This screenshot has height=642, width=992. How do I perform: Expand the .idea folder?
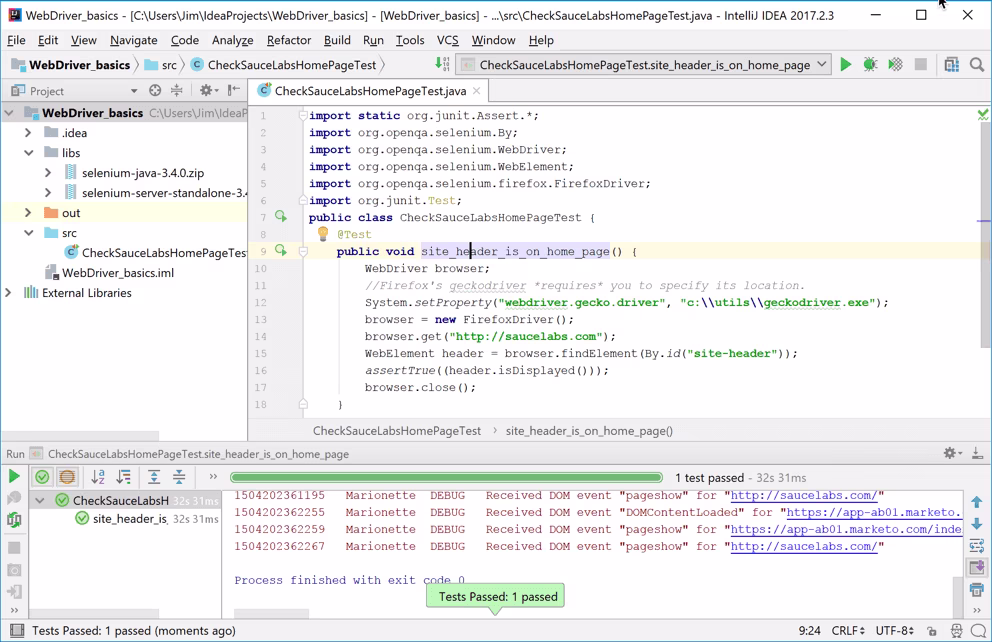pos(28,133)
